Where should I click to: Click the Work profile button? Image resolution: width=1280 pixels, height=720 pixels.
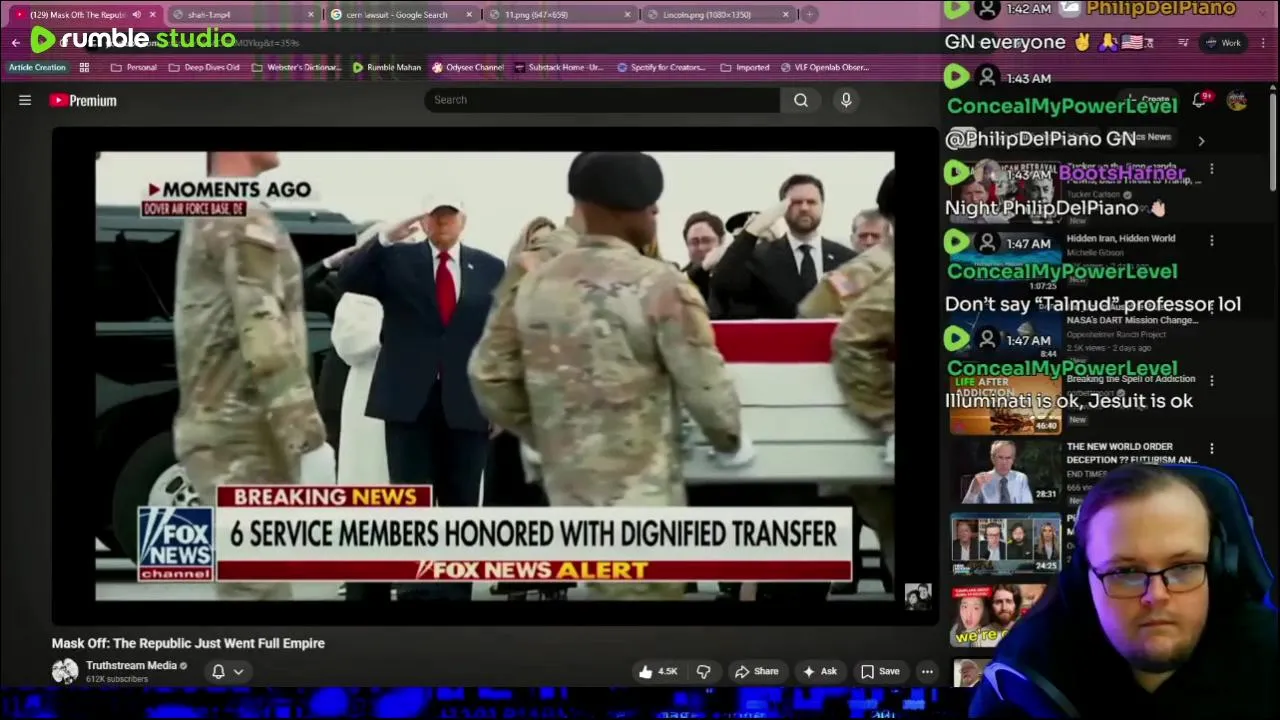[1223, 43]
